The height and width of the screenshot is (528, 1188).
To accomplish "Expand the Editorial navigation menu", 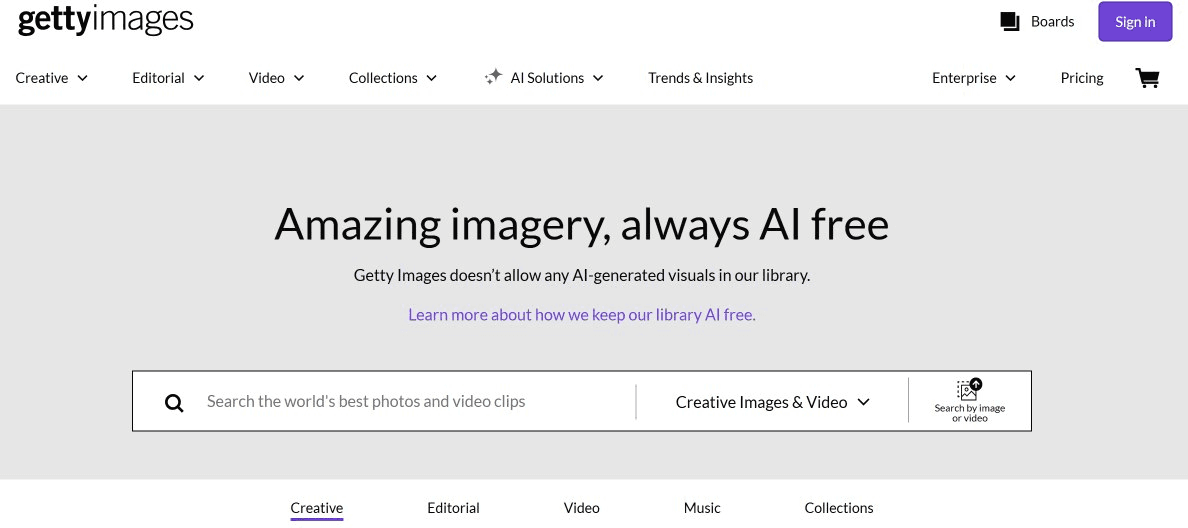I will point(168,78).
